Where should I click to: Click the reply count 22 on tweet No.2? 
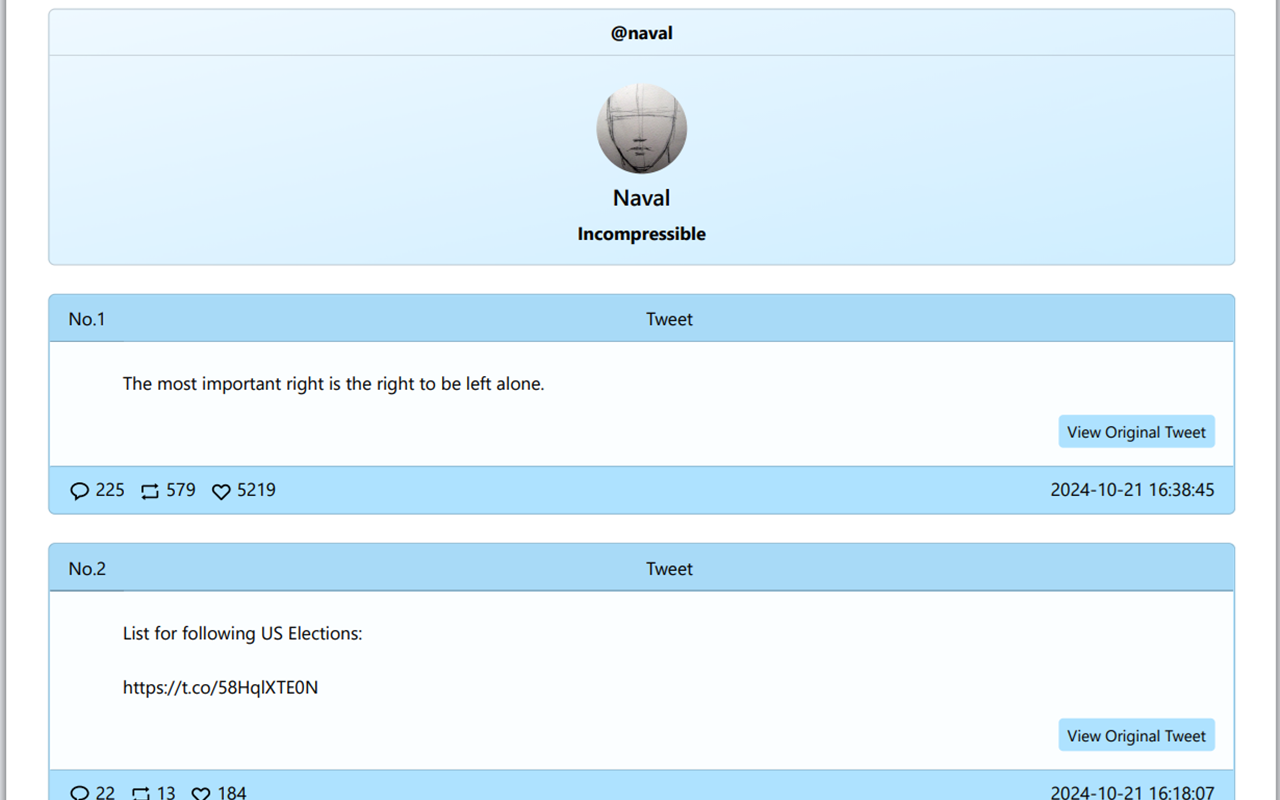coord(105,793)
